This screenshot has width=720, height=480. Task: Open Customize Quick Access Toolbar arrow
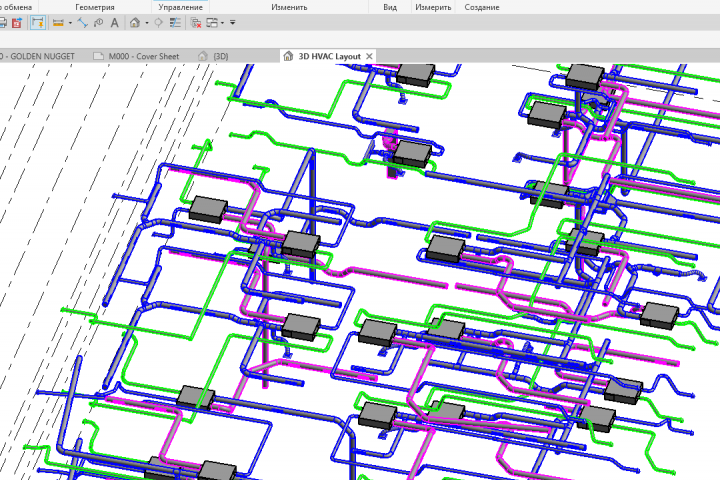233,23
